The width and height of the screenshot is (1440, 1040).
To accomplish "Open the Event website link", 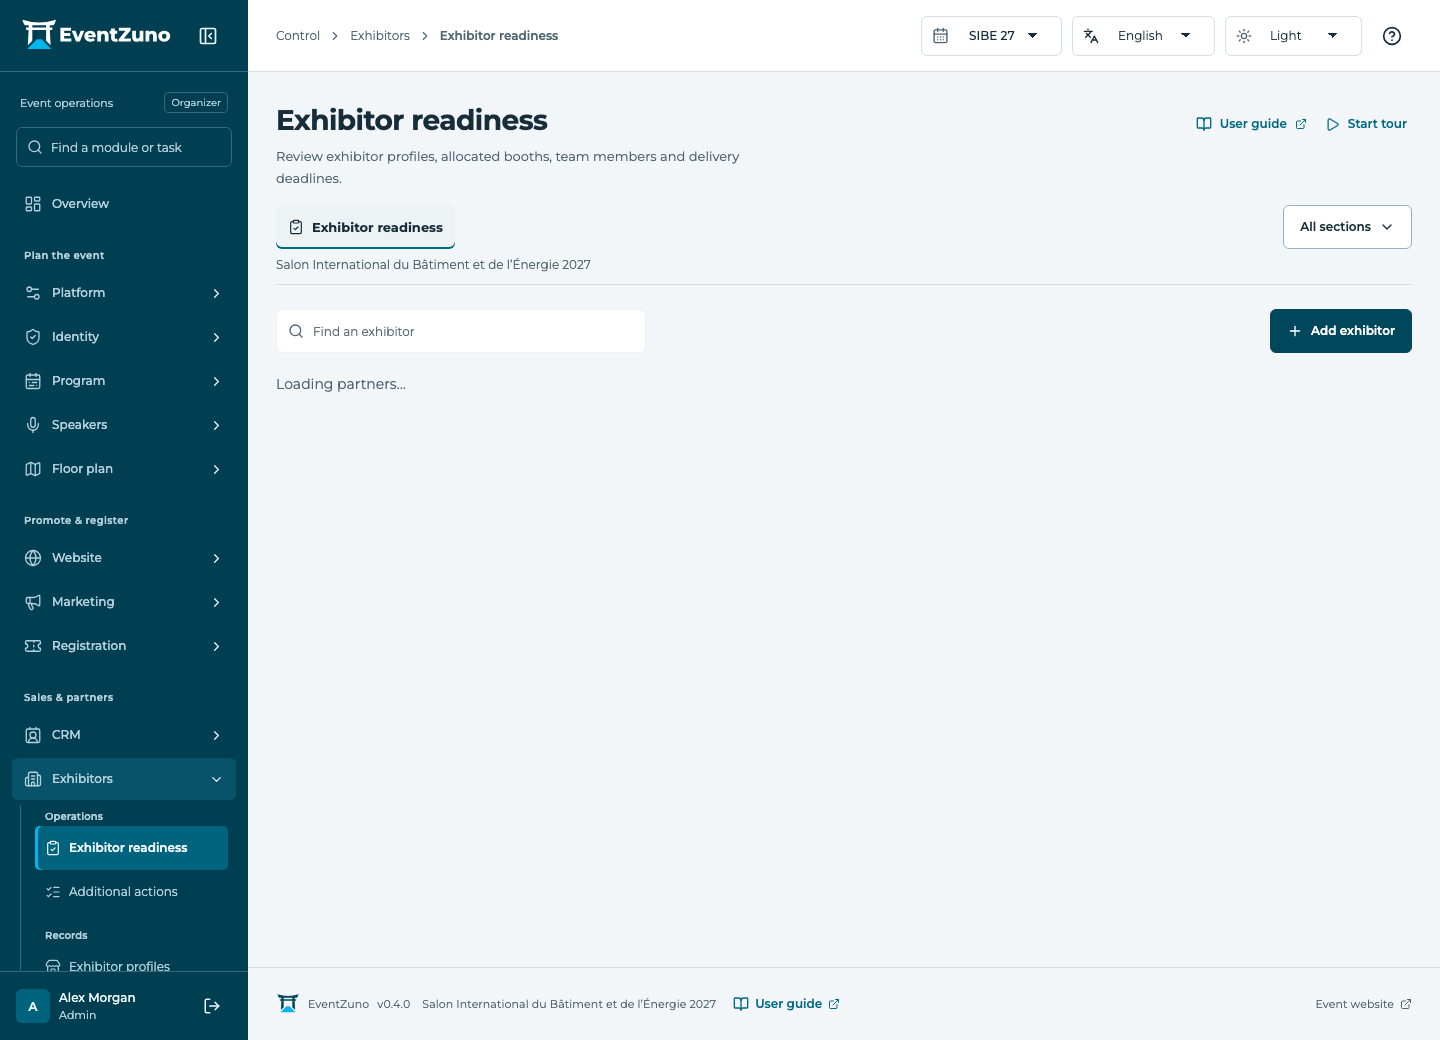I will tap(1364, 1004).
